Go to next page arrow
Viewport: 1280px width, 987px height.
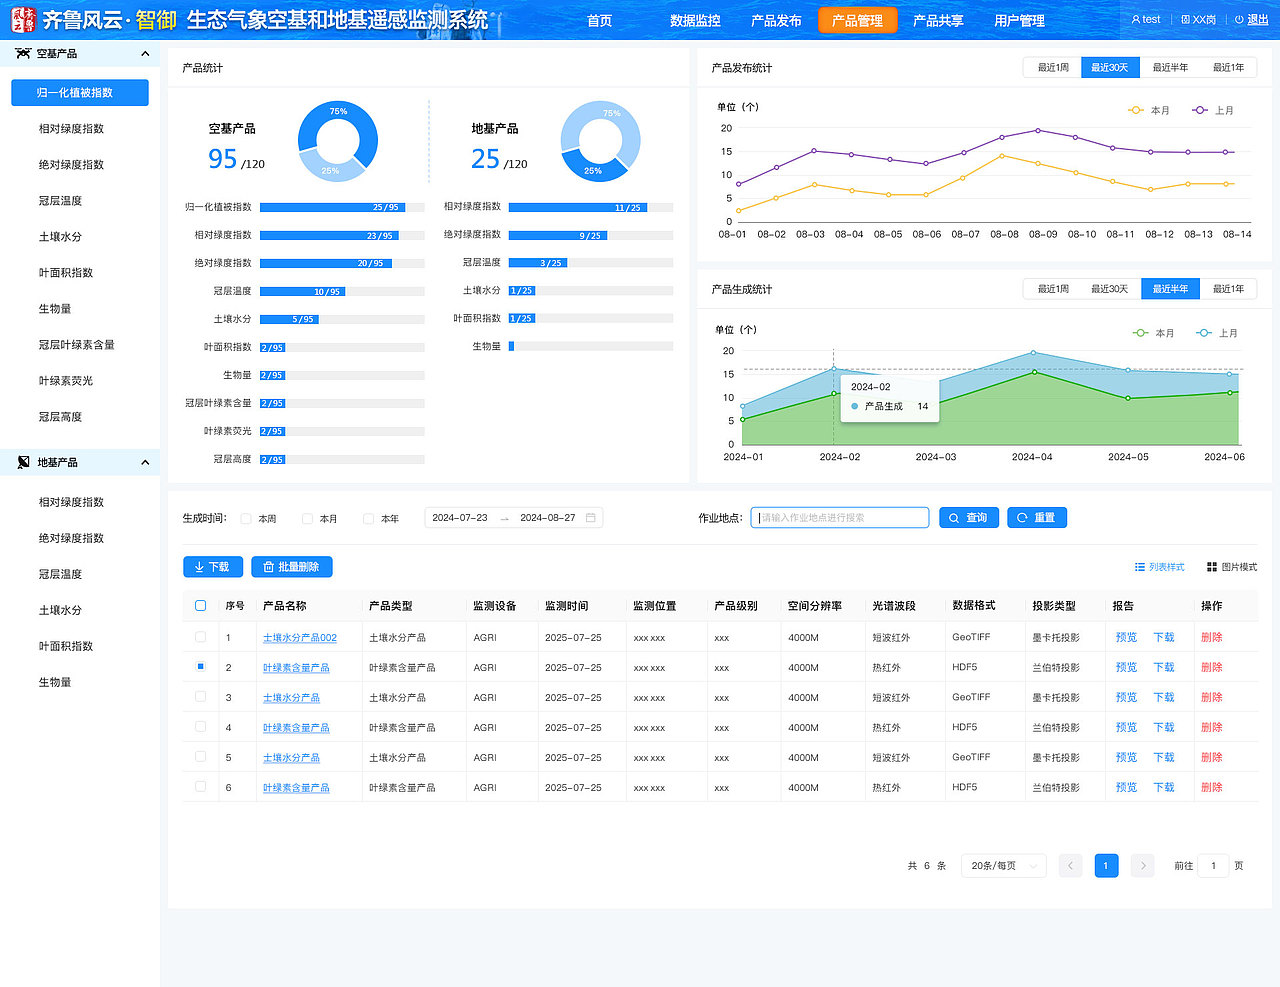1143,866
